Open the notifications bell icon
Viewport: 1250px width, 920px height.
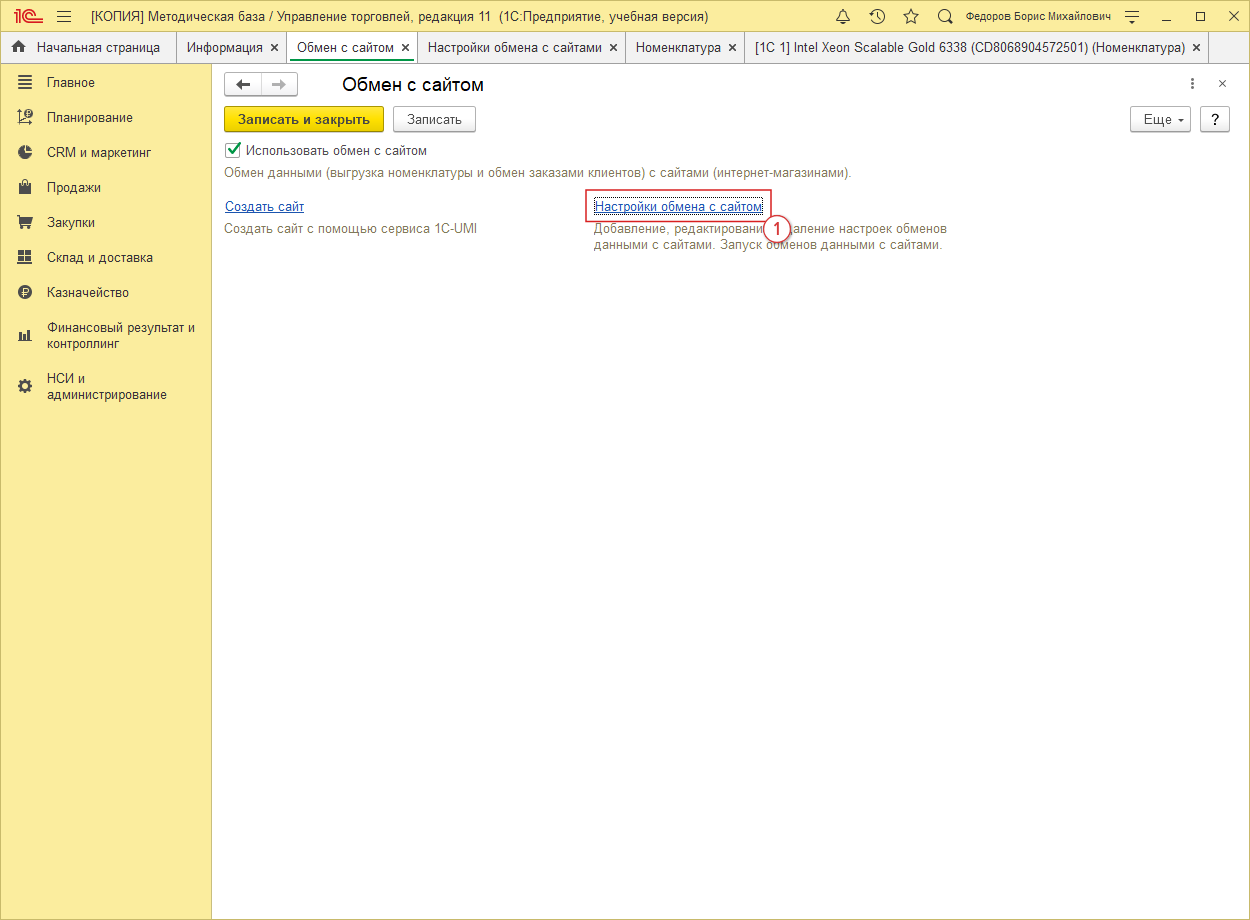[x=843, y=17]
